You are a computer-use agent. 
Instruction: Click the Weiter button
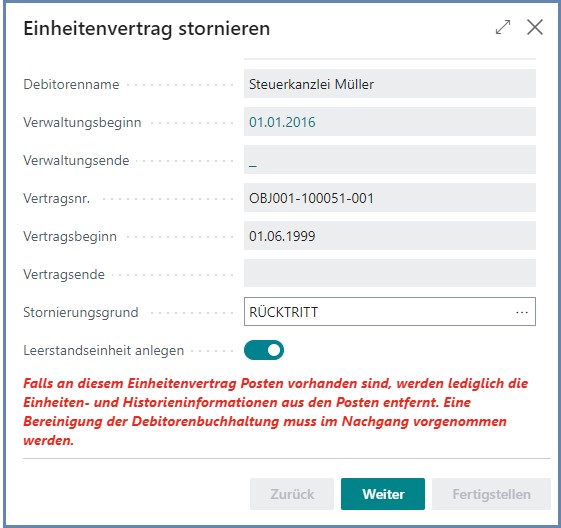coord(383,494)
